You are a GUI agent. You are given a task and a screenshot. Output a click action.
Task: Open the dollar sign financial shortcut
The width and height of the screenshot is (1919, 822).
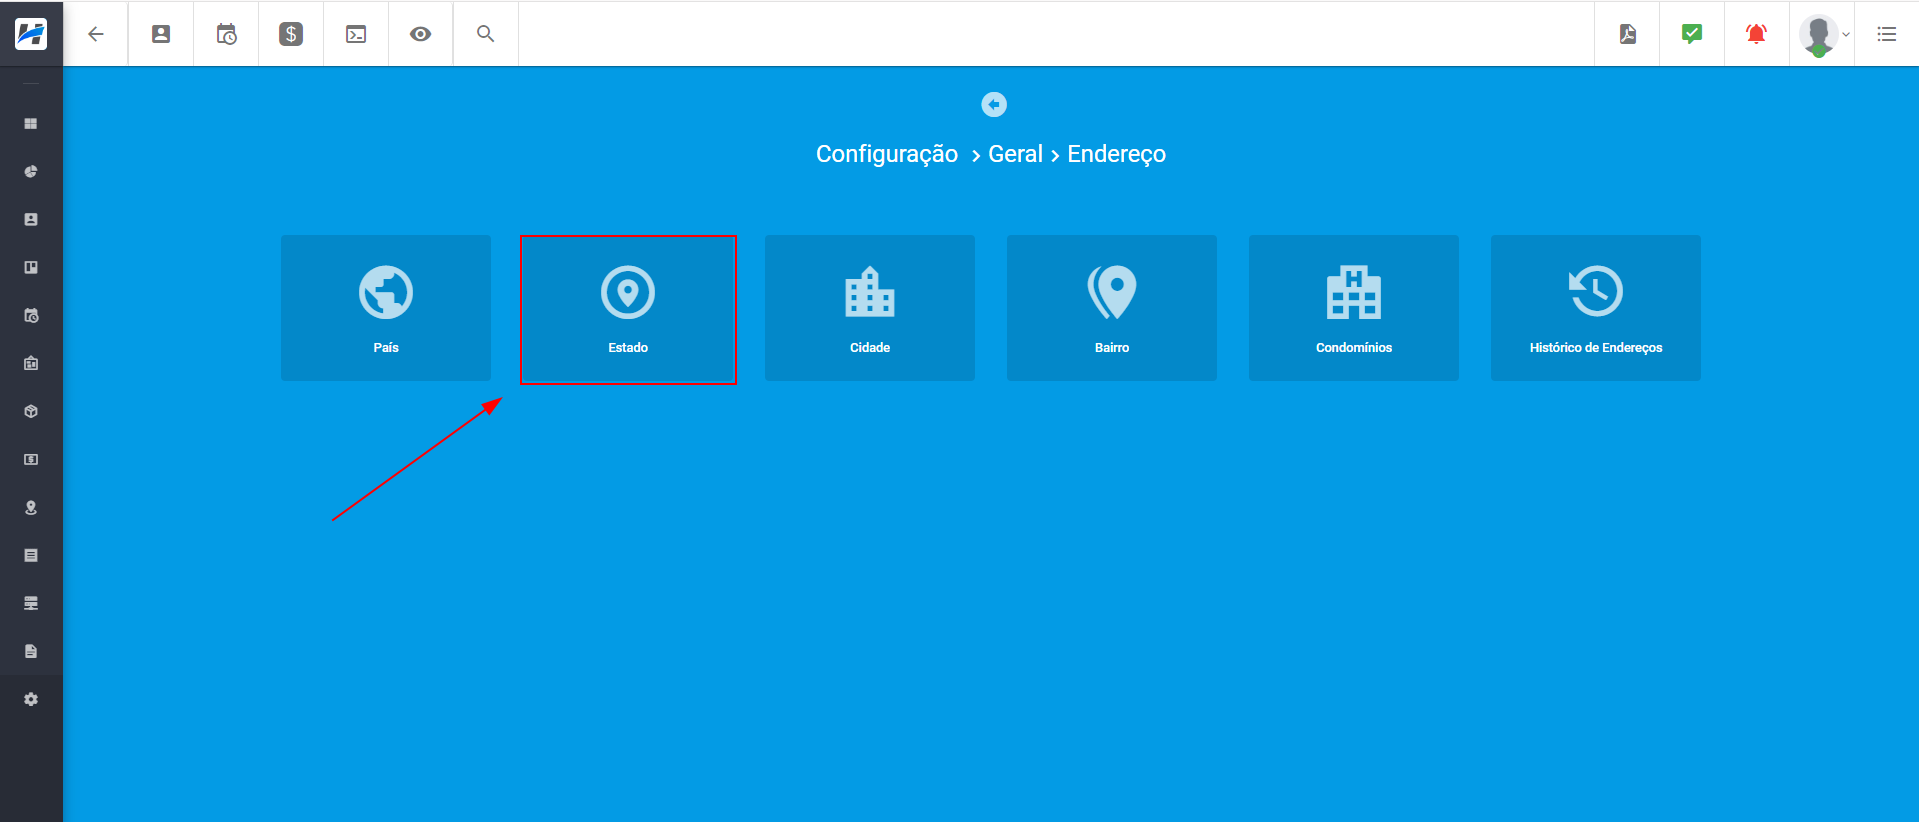[x=291, y=34]
